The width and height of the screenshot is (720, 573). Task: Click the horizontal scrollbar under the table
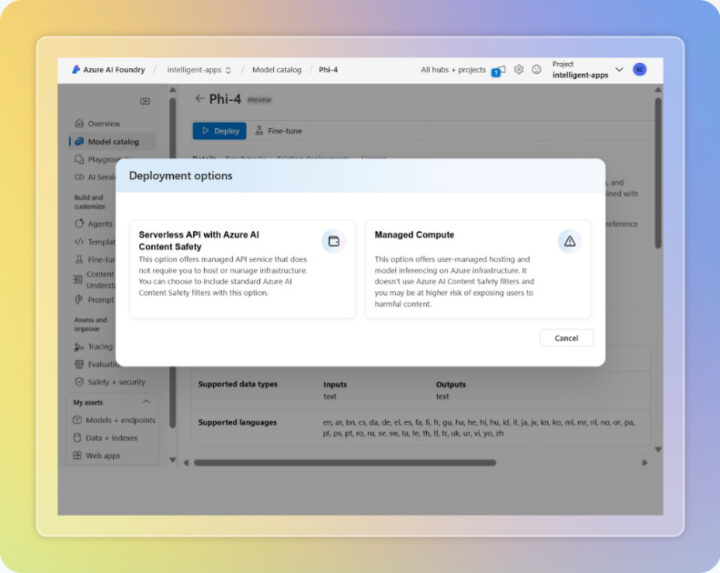[x=400, y=462]
